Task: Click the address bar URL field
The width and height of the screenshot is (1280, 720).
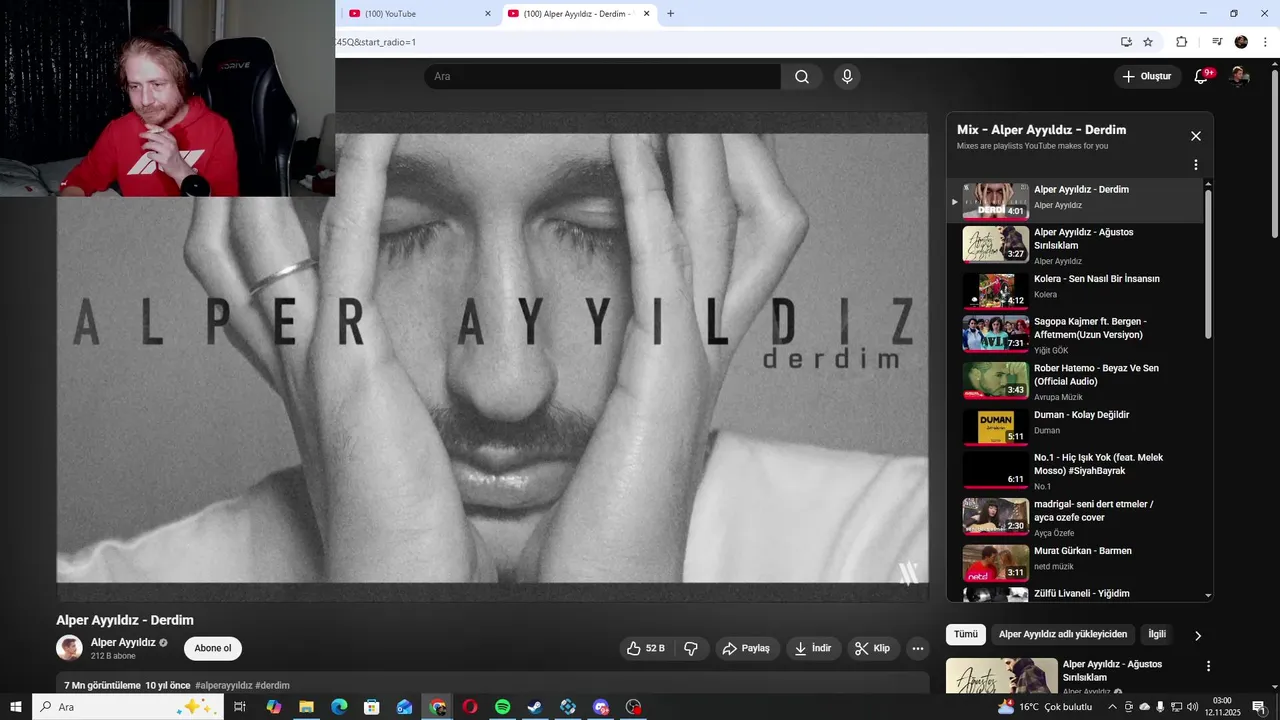Action: (720, 42)
